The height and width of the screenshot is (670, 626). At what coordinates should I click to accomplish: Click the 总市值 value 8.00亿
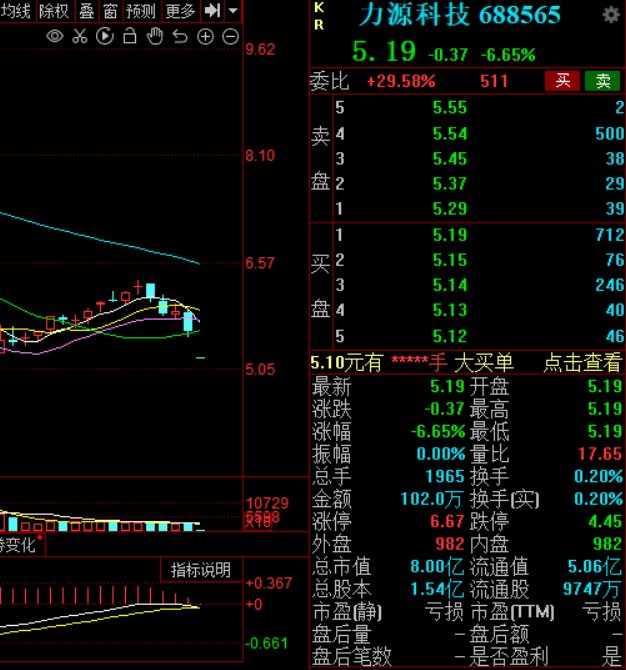pos(437,567)
